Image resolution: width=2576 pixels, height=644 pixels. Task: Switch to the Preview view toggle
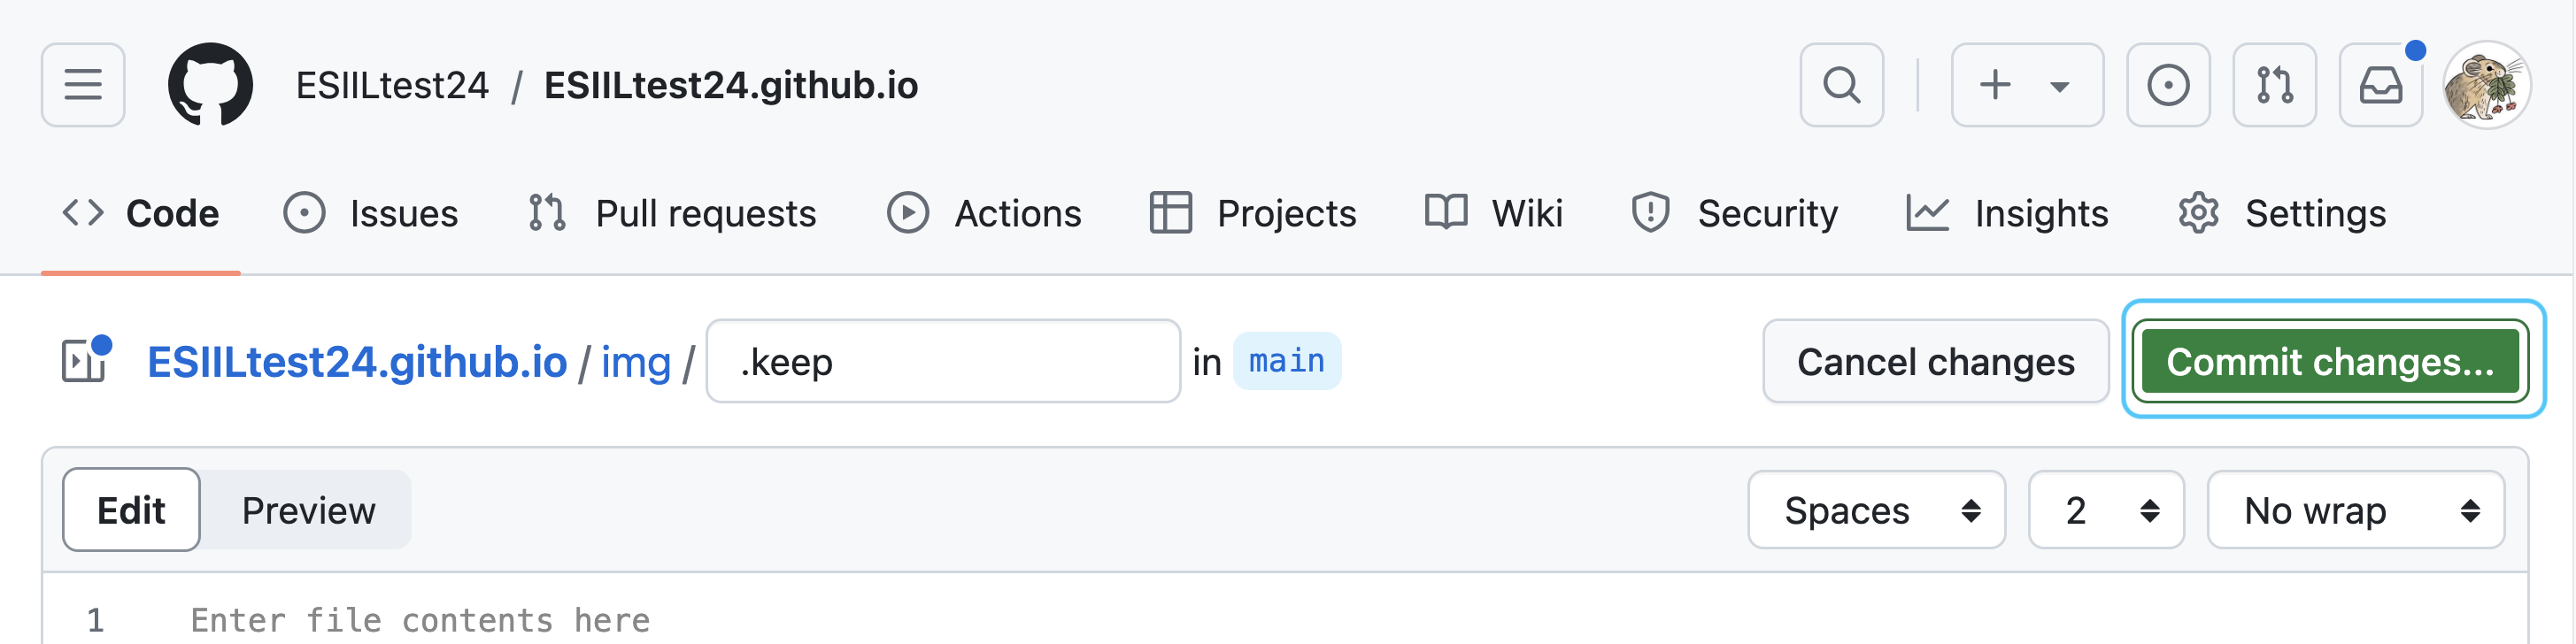(308, 510)
